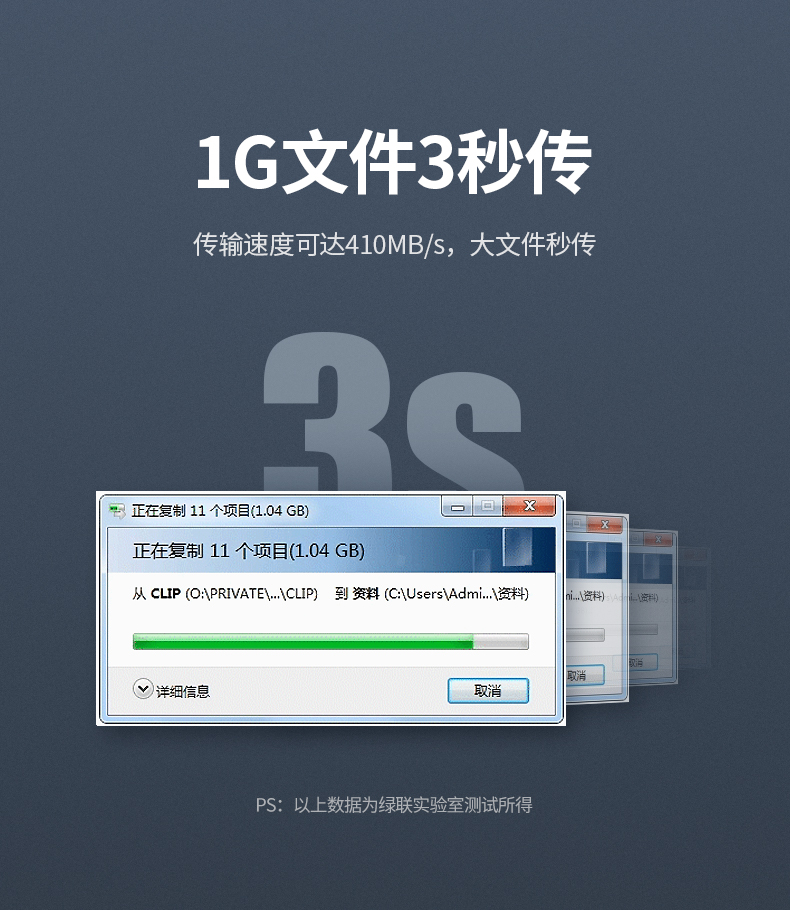Click the green file copy progress bar
The height and width of the screenshot is (910, 790).
tap(331, 641)
